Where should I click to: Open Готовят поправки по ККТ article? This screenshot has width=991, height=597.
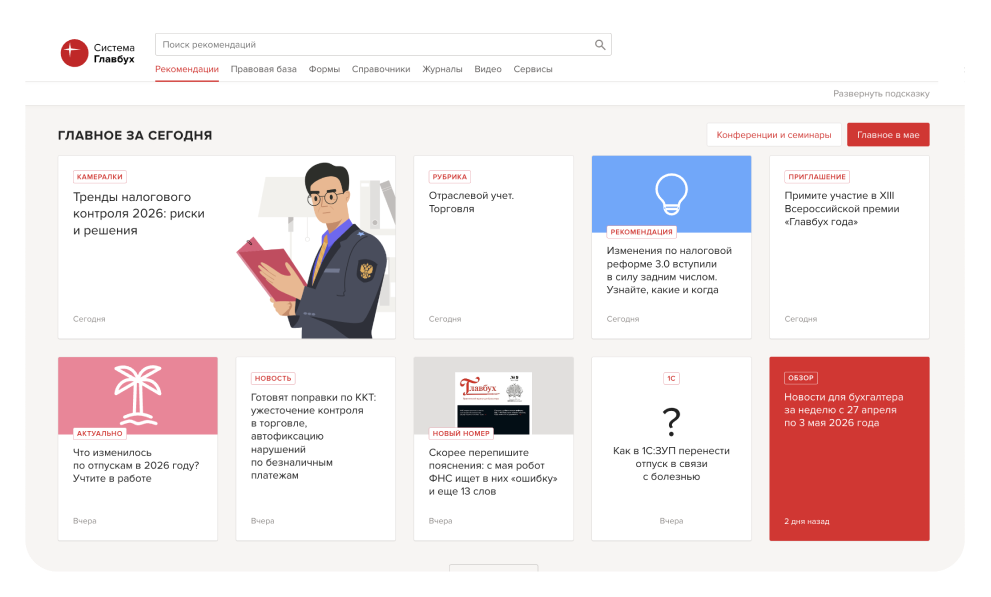(x=313, y=436)
